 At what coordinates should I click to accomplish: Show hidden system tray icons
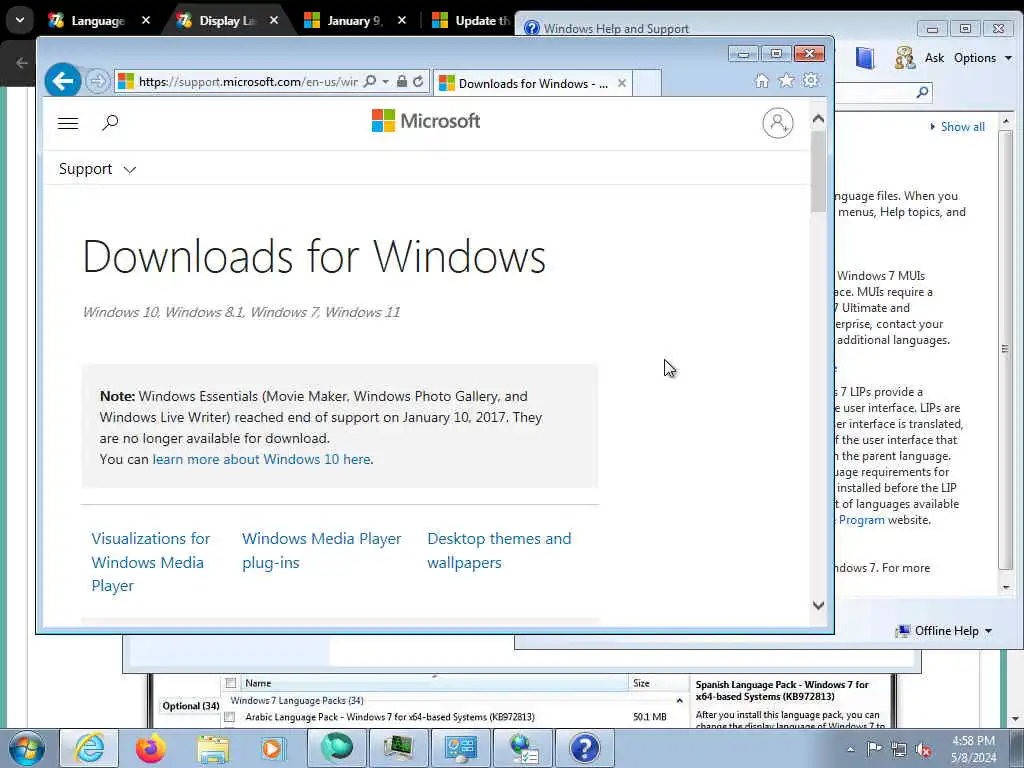[850, 749]
